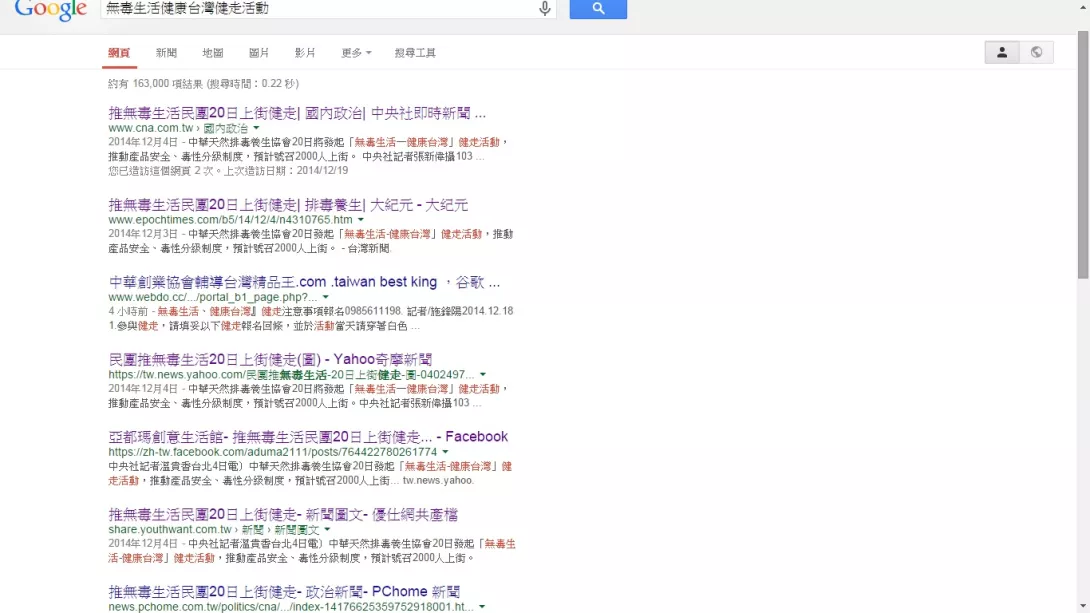Viewport: 1090px width, 613px height.
Task: Open the 中央社即時新聞 result titled 推無毒生活民團20日上街健走
Action: (x=297, y=113)
